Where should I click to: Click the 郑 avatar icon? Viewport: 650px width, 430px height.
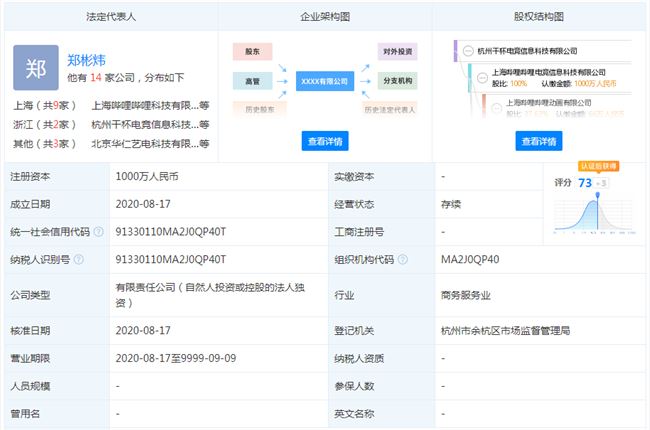click(x=35, y=68)
